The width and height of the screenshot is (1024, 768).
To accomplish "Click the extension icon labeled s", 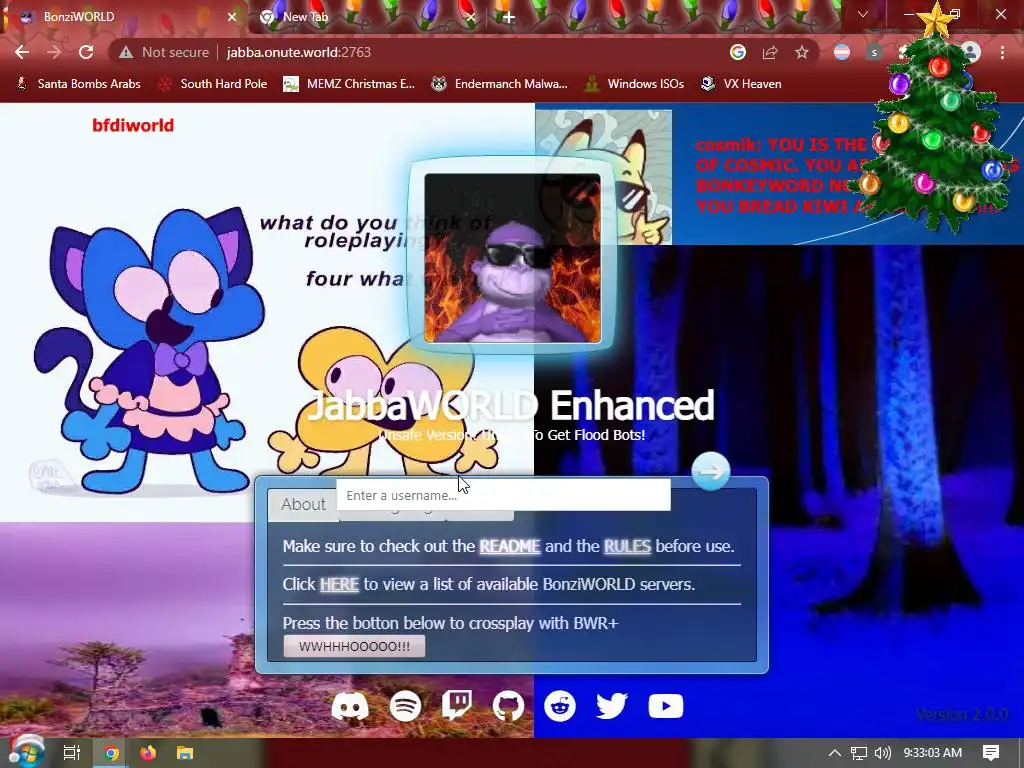I will point(874,52).
